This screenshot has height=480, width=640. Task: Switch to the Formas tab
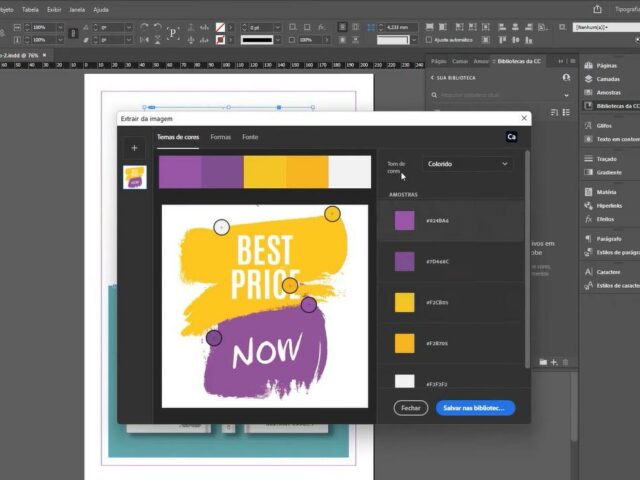click(x=220, y=137)
